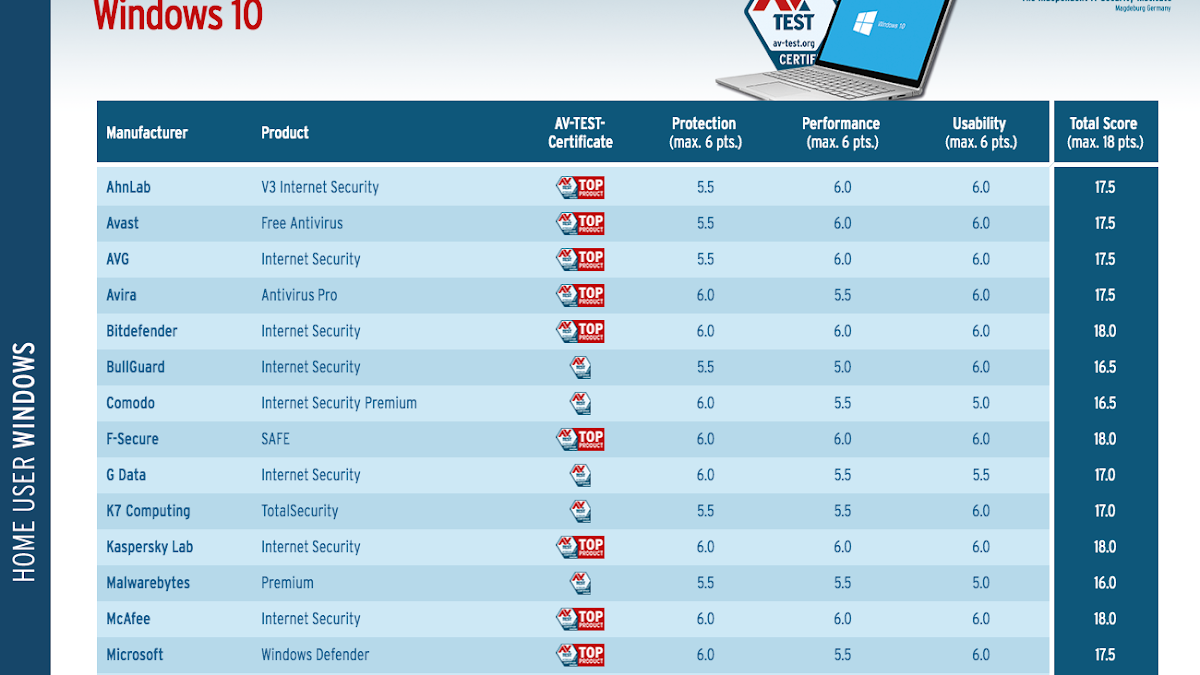Click G Data's 17.0 total score
This screenshot has width=1200, height=675.
[1105, 475]
